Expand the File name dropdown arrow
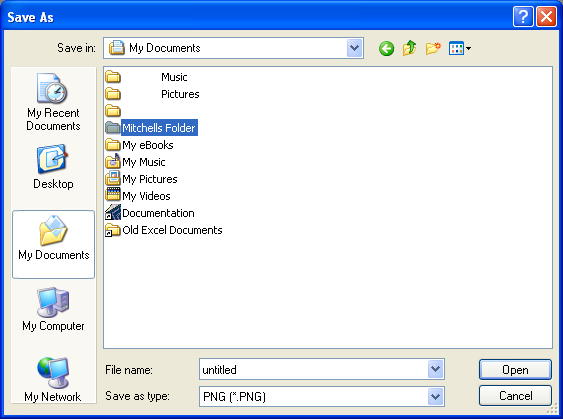The height and width of the screenshot is (419, 563). tap(436, 369)
